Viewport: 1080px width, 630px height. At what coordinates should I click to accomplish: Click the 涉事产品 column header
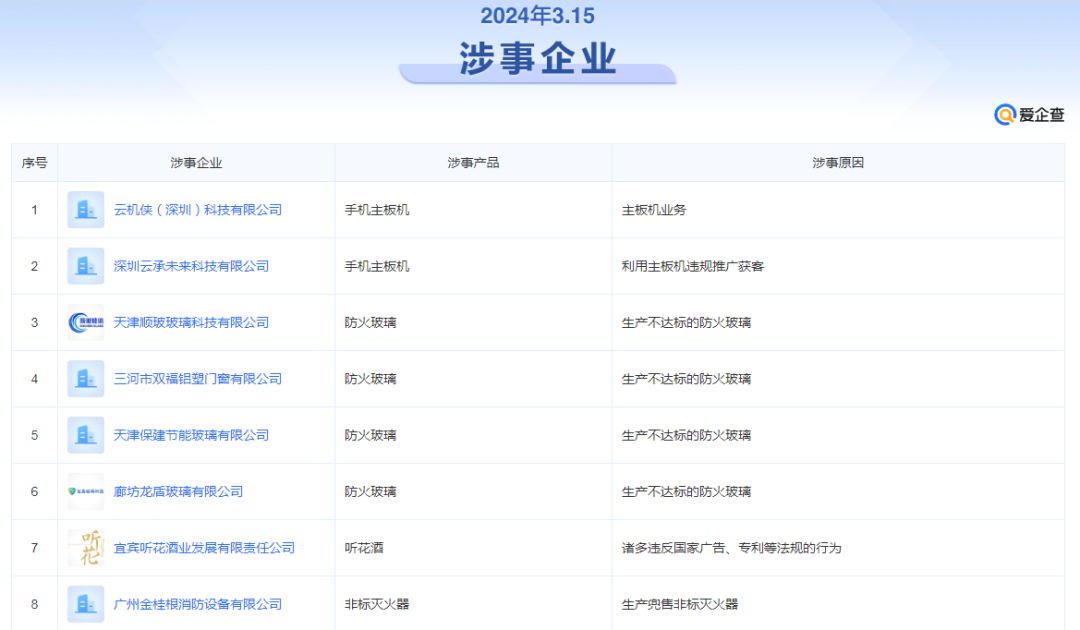473,163
